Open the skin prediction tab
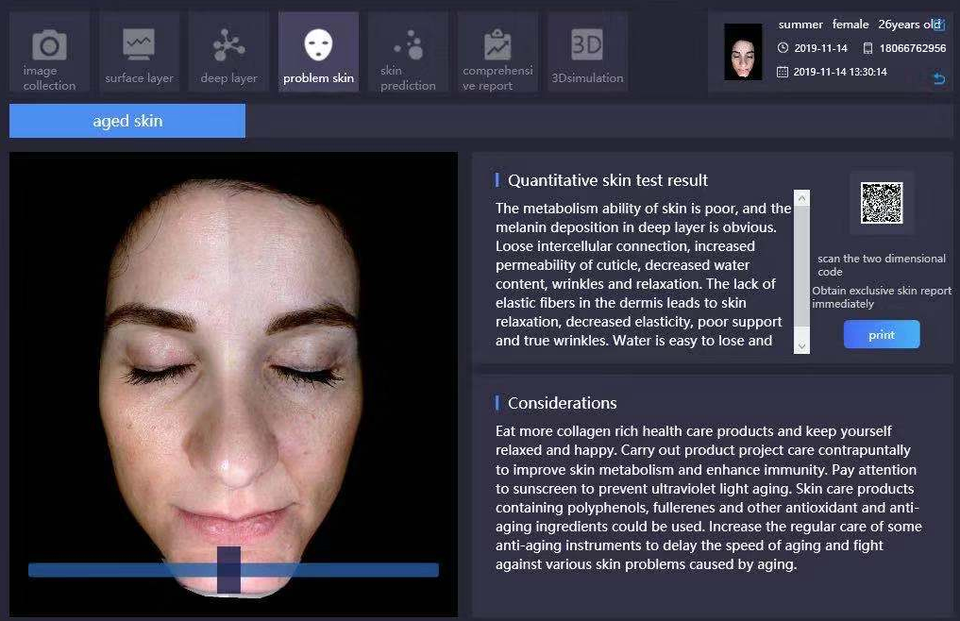This screenshot has height=621, width=960. tap(408, 52)
